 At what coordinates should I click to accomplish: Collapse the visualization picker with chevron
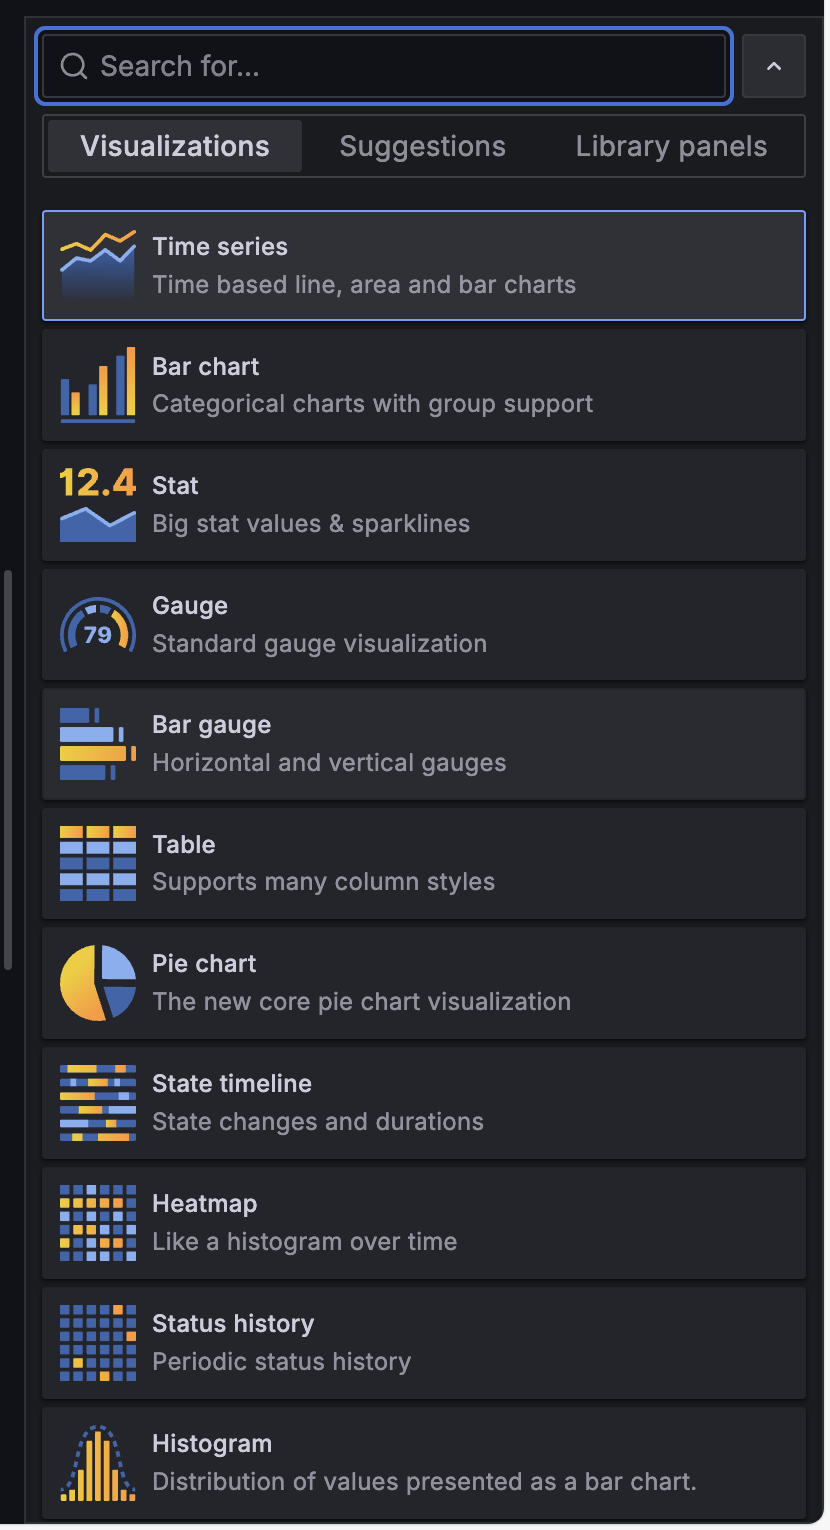coord(774,66)
